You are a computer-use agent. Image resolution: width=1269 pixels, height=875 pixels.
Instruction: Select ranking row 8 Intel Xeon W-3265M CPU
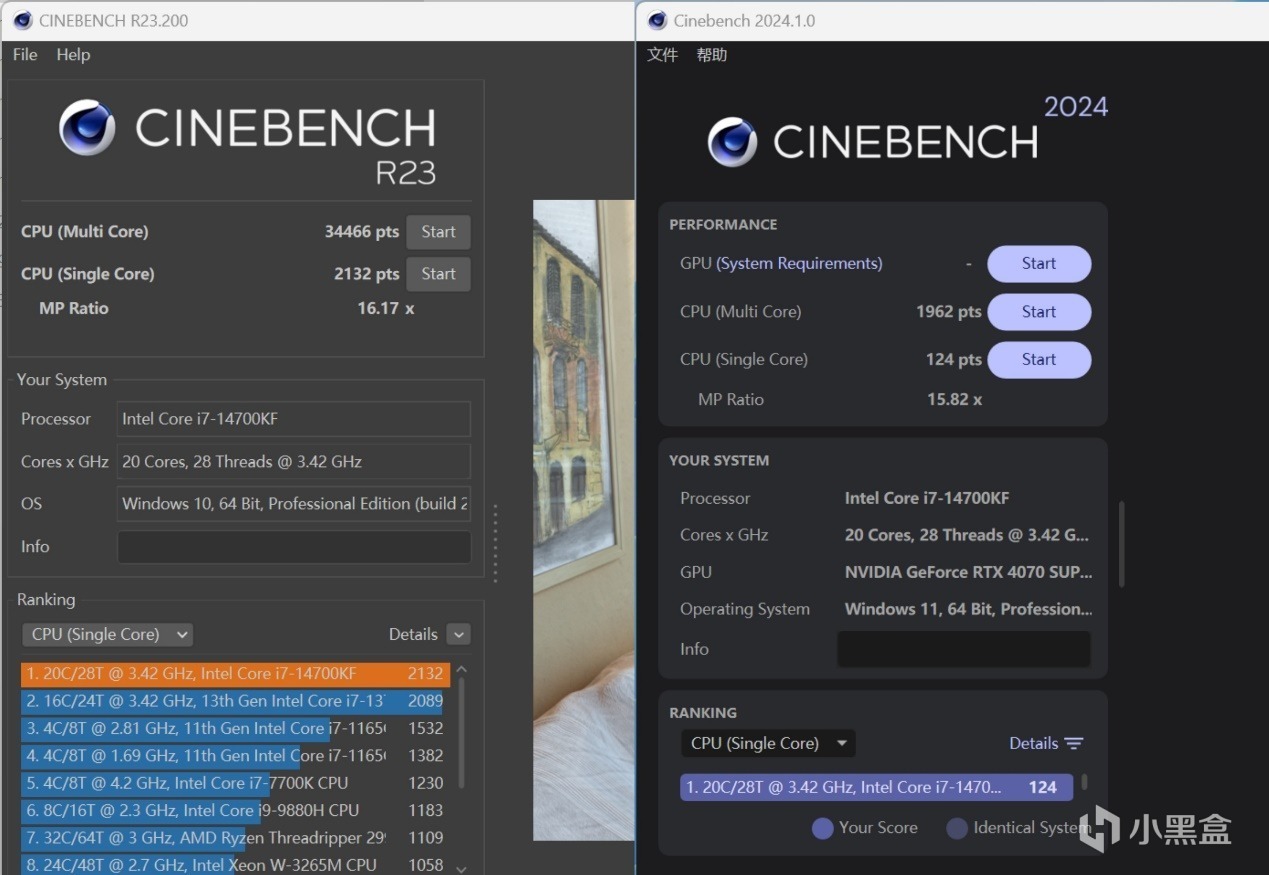[x=235, y=865]
